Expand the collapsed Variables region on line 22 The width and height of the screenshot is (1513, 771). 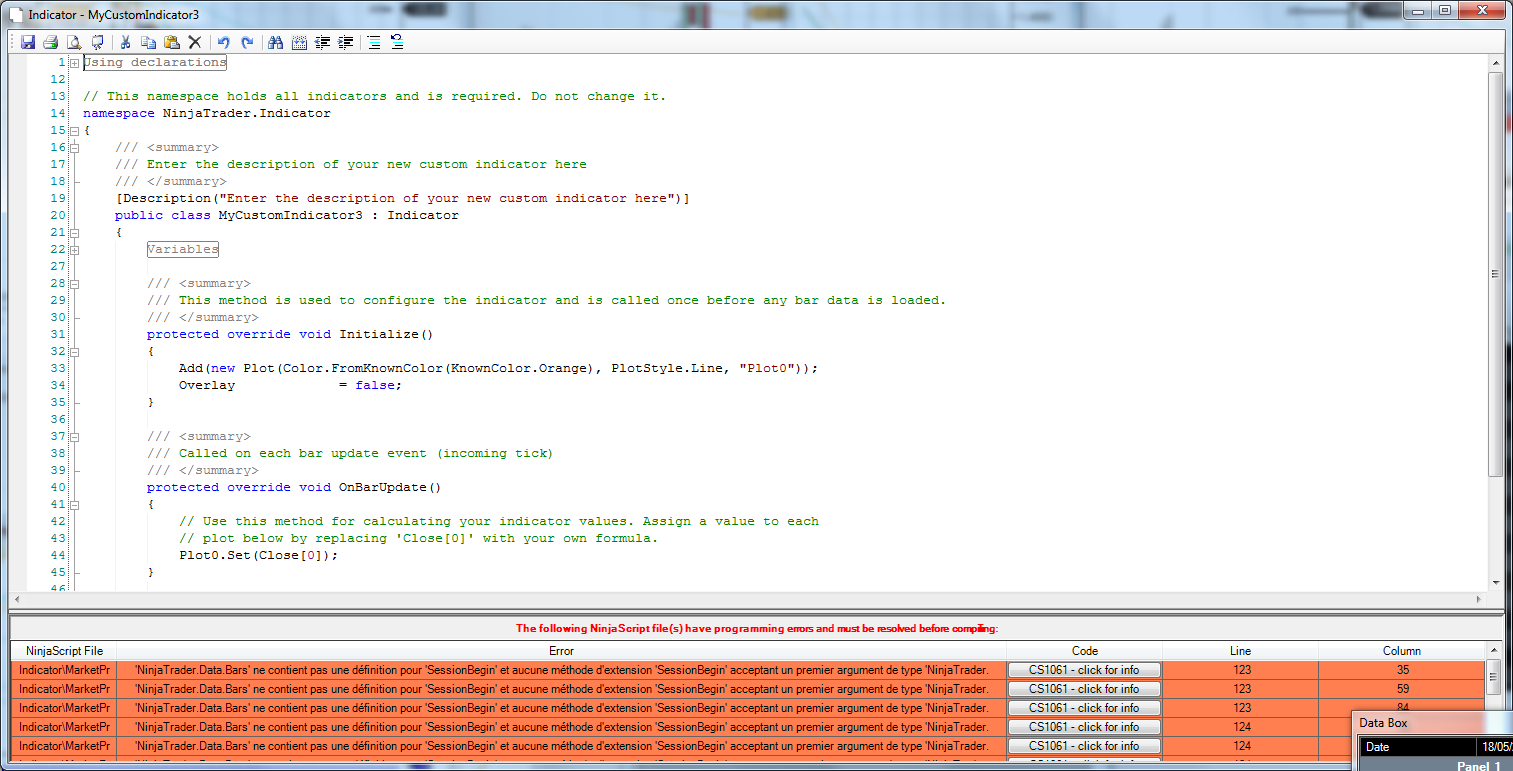75,250
